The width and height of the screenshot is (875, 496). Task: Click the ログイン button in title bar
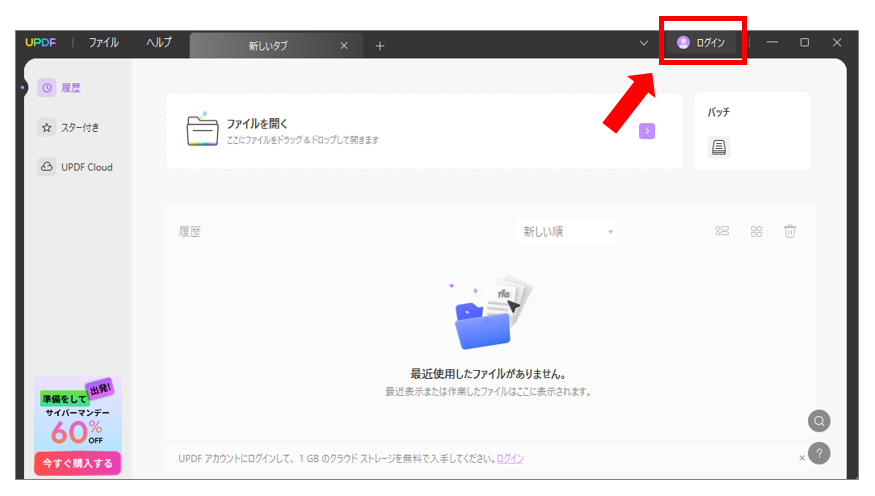click(x=701, y=42)
